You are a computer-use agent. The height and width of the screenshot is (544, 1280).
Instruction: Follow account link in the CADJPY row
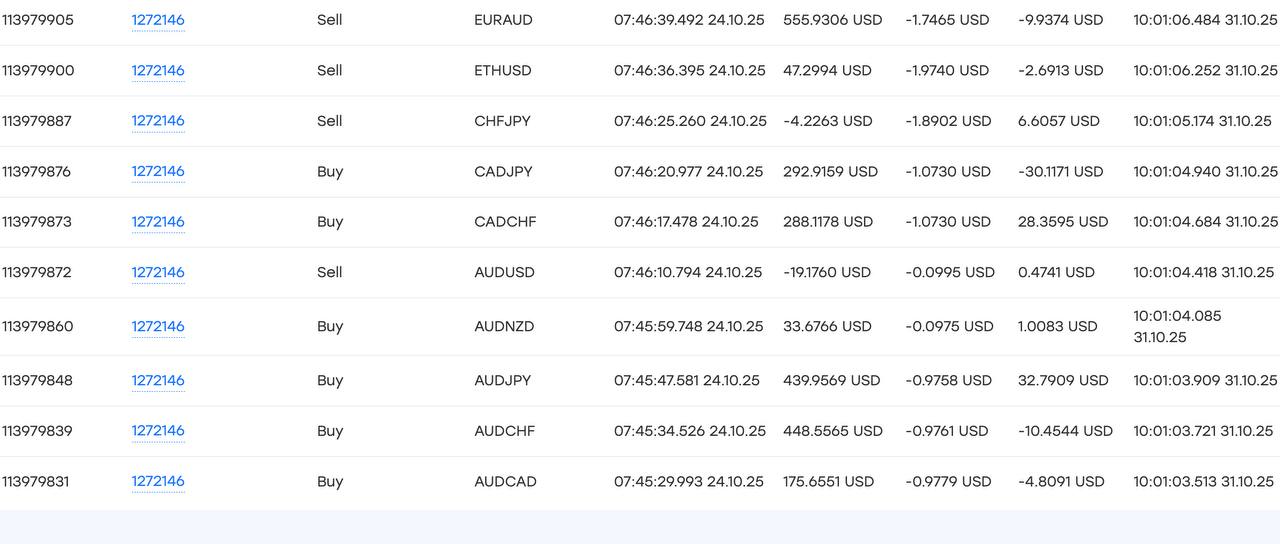158,172
